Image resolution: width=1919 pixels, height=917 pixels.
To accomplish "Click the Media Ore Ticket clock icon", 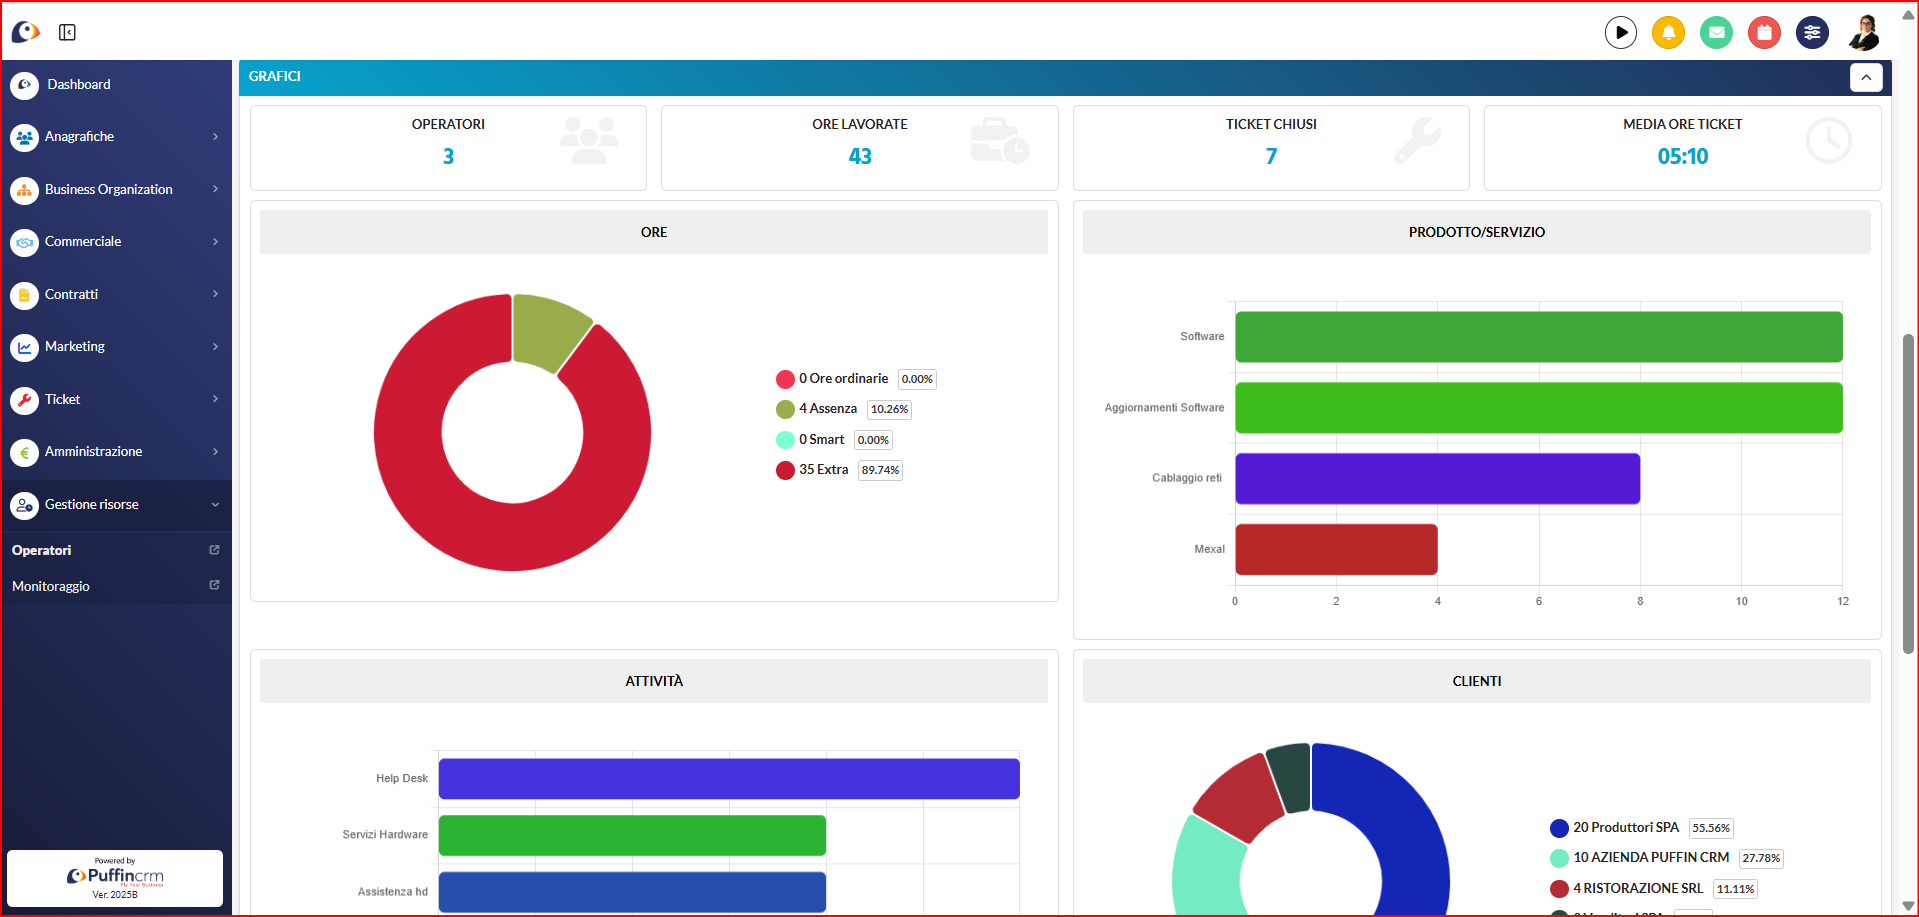I will (x=1828, y=141).
